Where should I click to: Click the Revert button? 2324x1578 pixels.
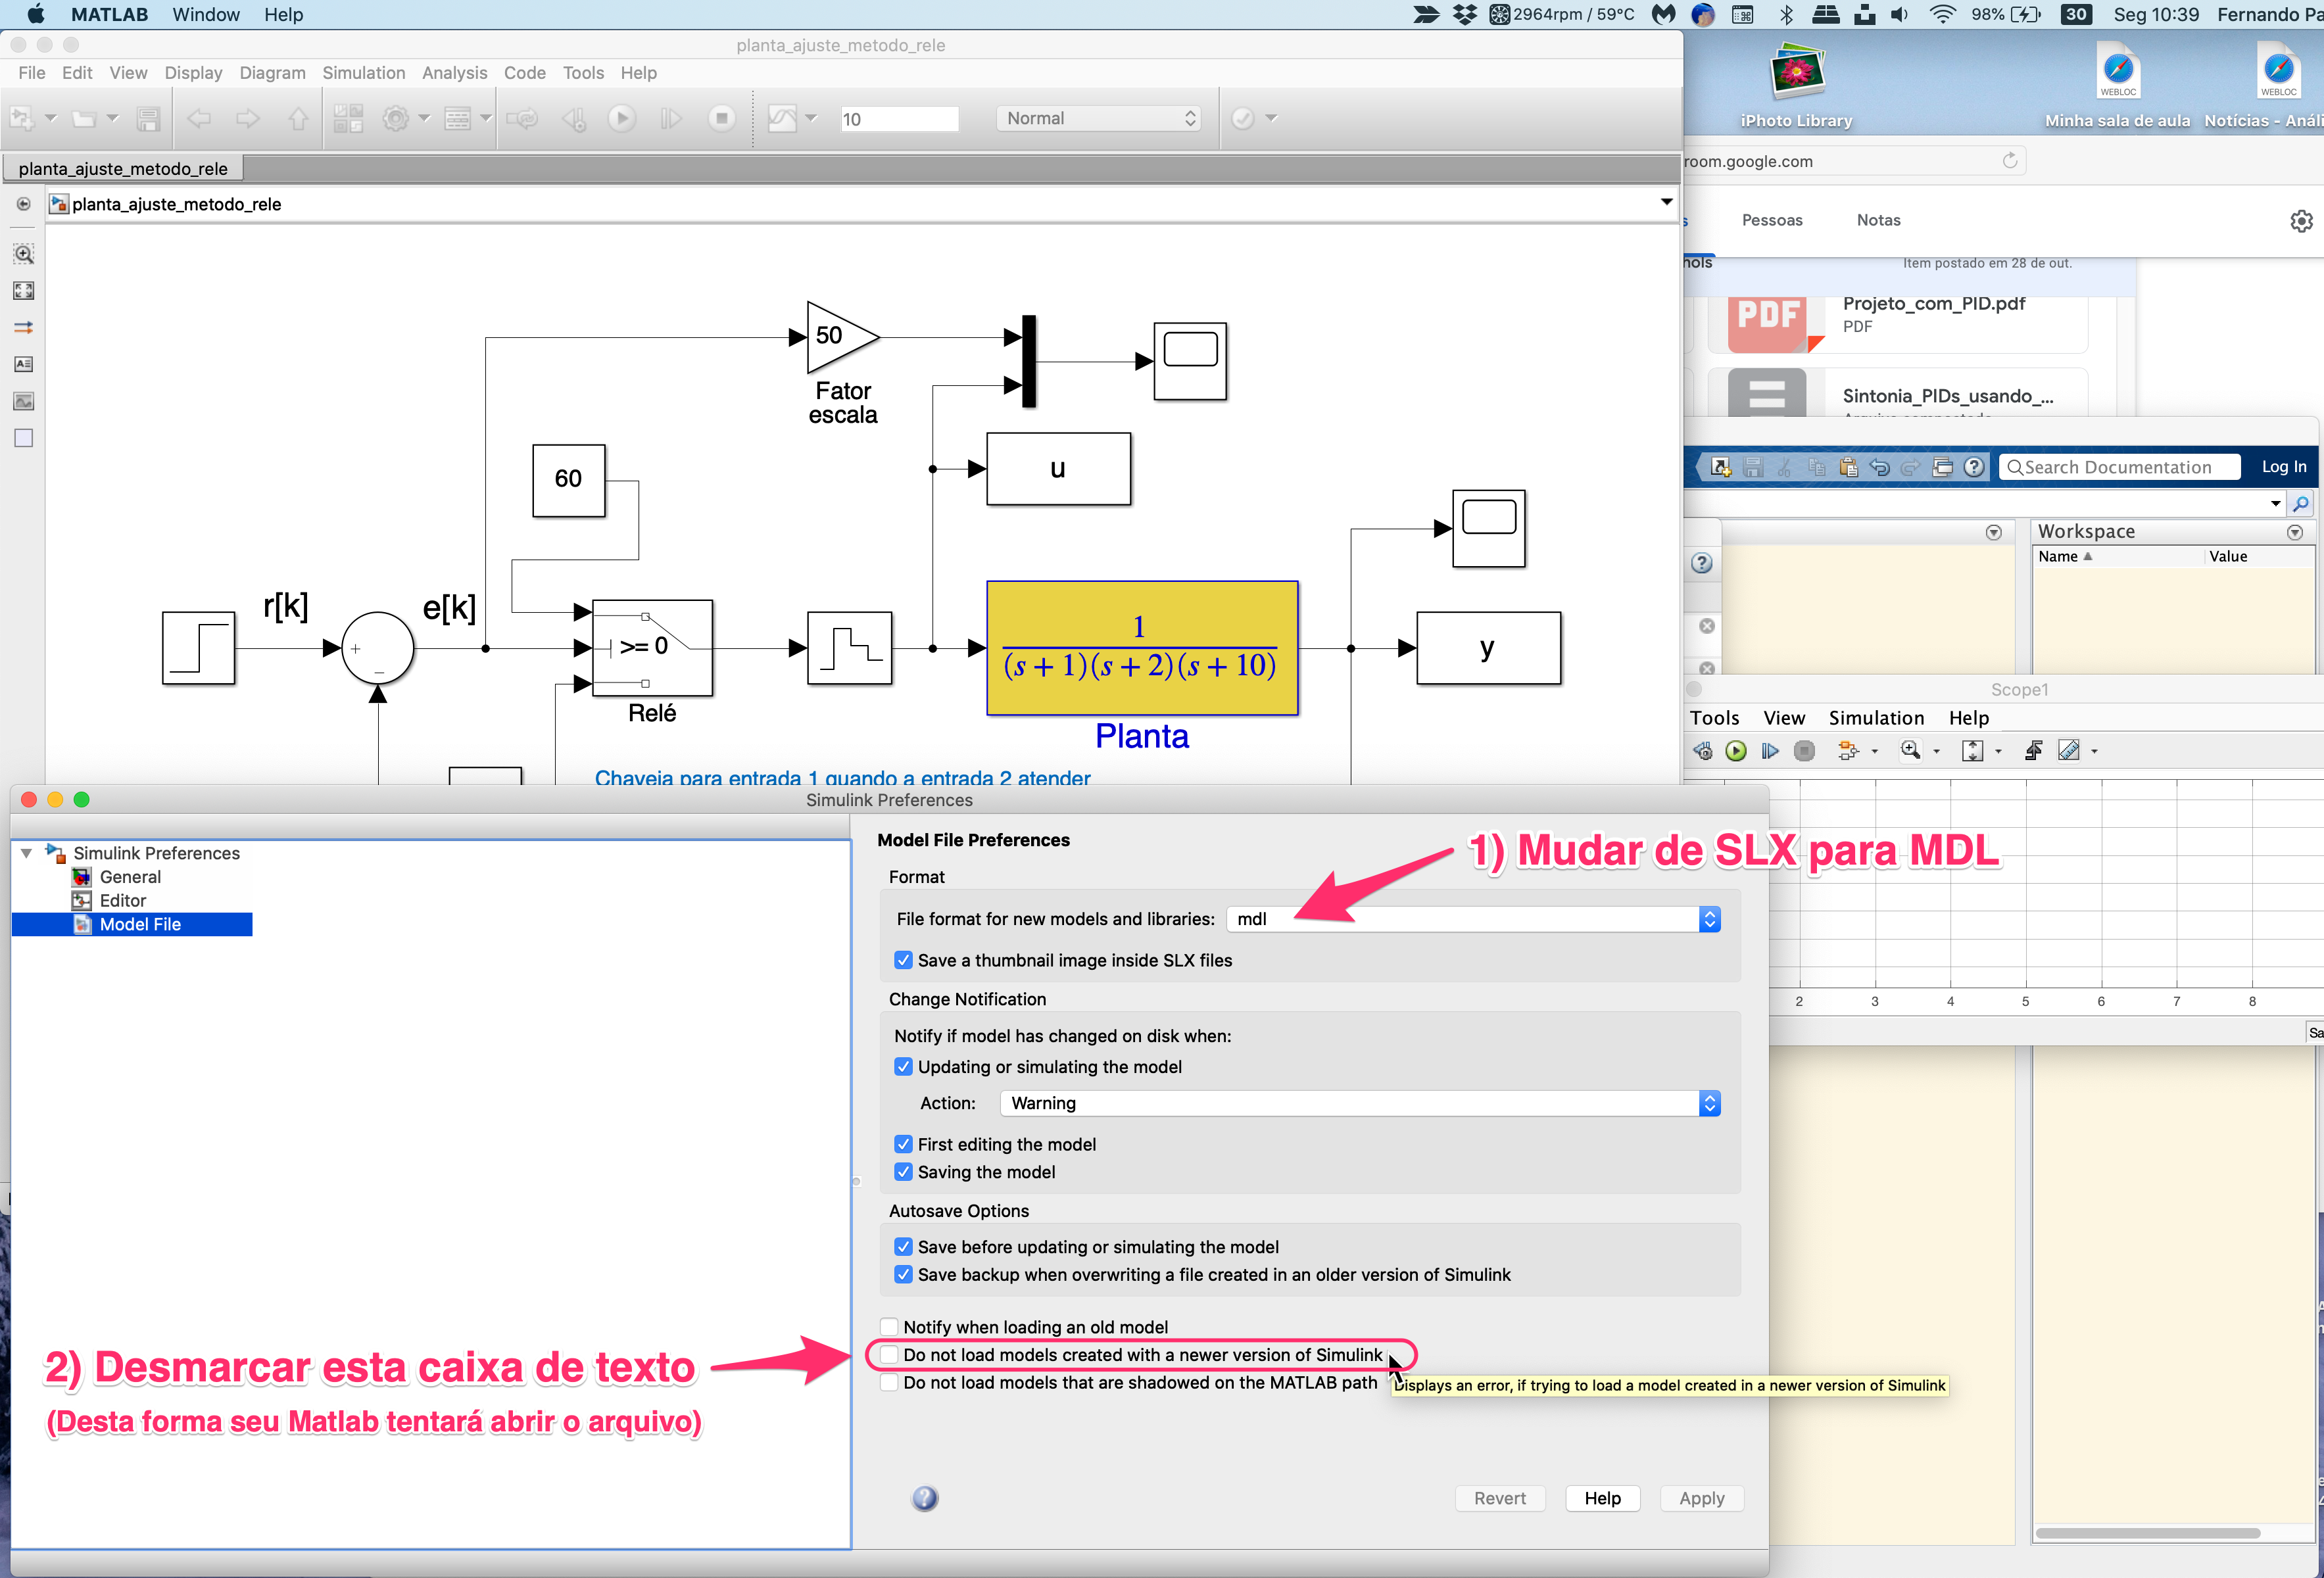[1499, 1498]
